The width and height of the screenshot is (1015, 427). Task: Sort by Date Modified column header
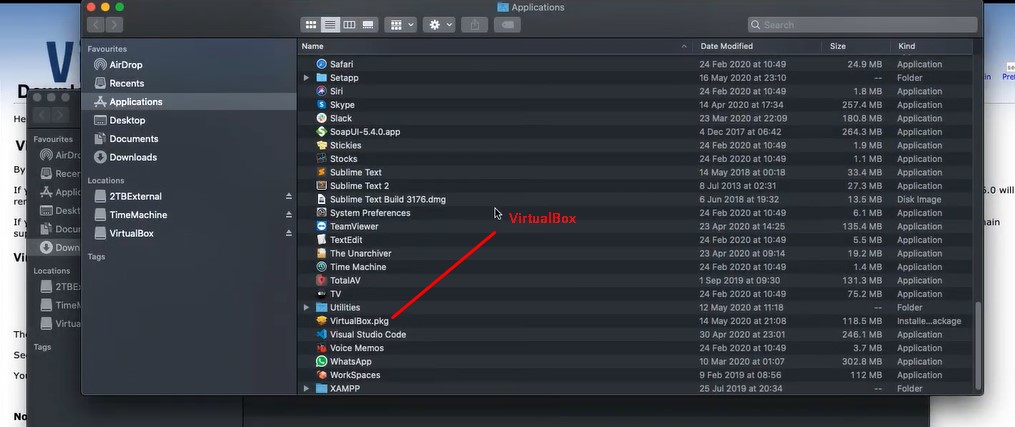click(757, 46)
